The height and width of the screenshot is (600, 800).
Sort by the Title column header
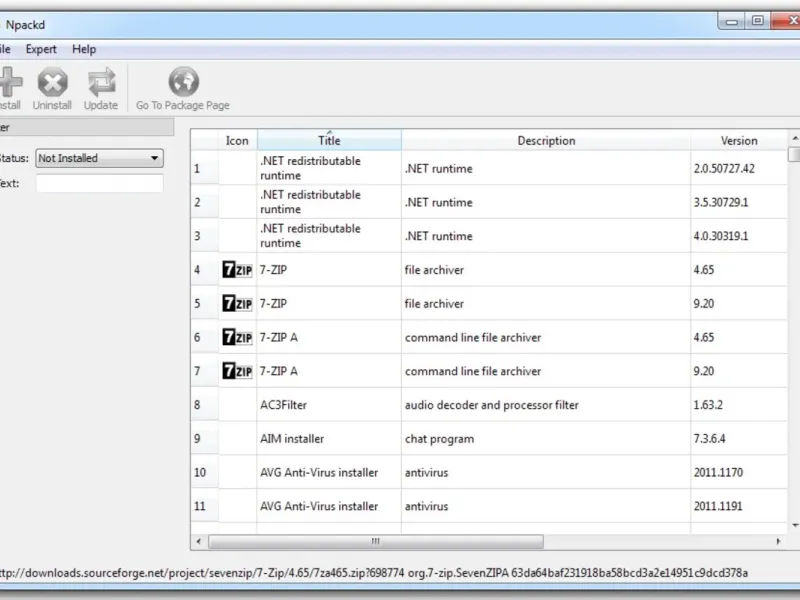point(329,140)
